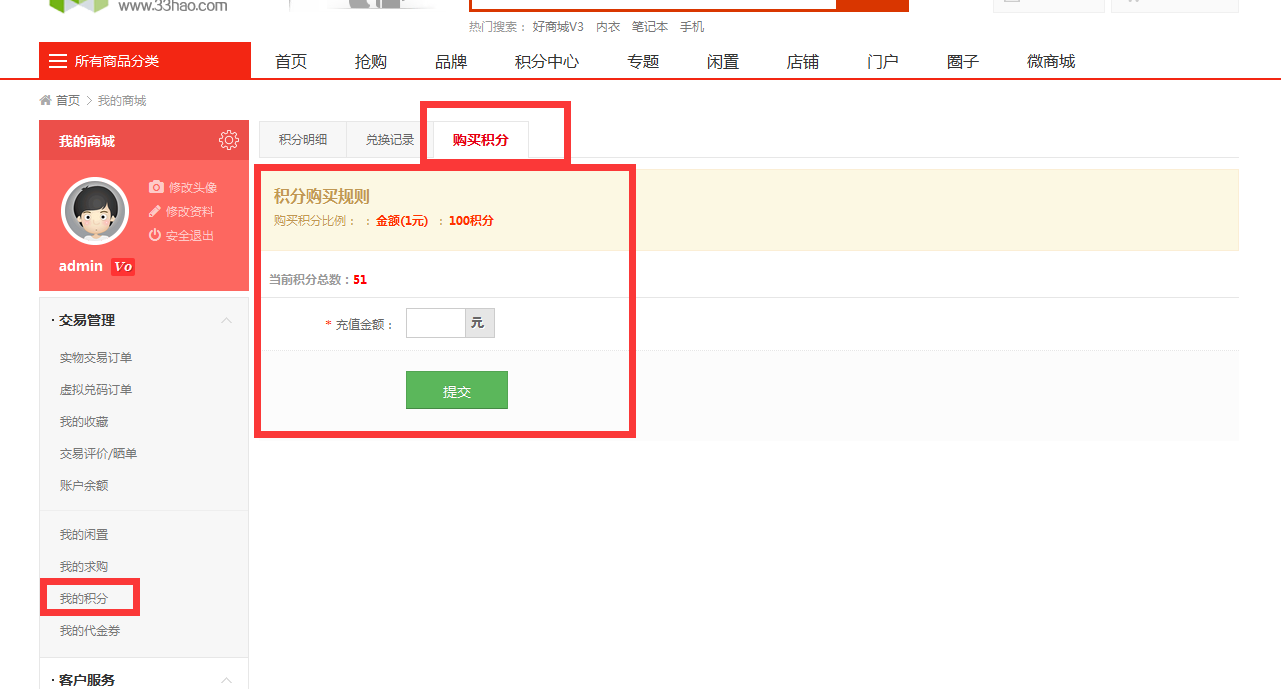This screenshot has width=1281, height=689.
Task: Click hot search term 好商城V3
Action: [x=558, y=27]
